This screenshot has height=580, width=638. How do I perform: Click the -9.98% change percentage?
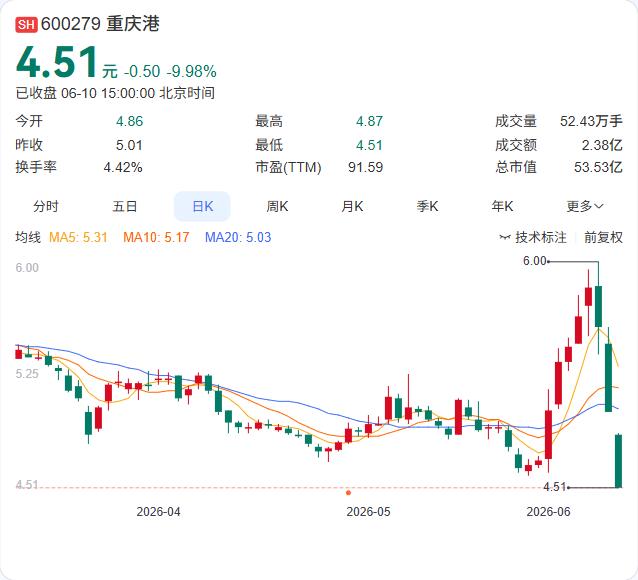click(x=192, y=72)
